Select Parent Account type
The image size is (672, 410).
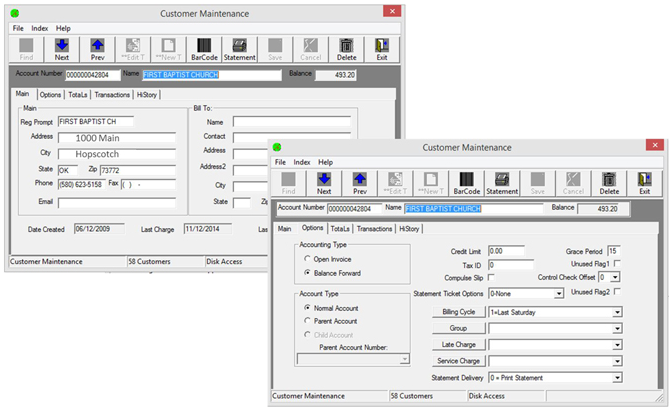(x=307, y=320)
